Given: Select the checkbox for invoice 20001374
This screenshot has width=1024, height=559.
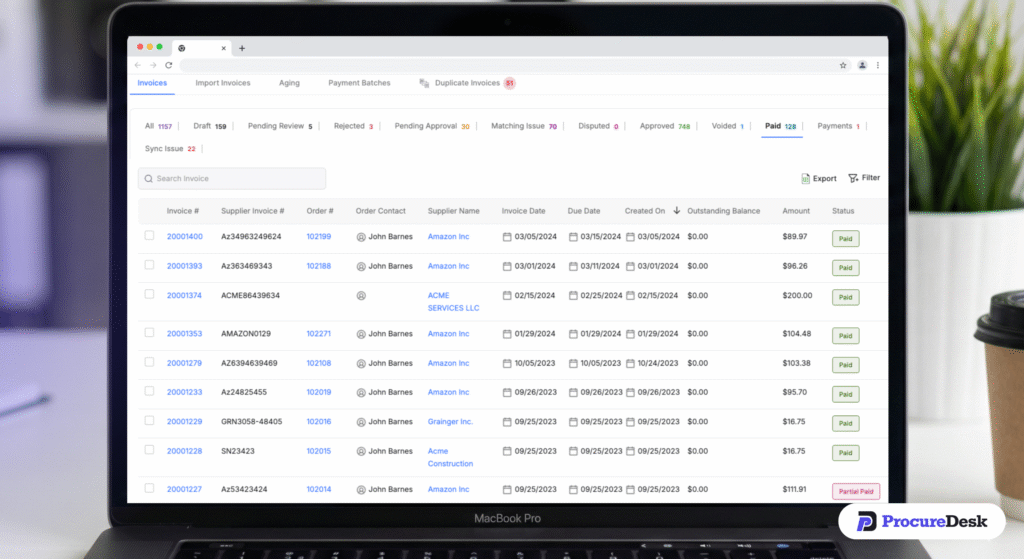Looking at the screenshot, I should pyautogui.click(x=149, y=295).
